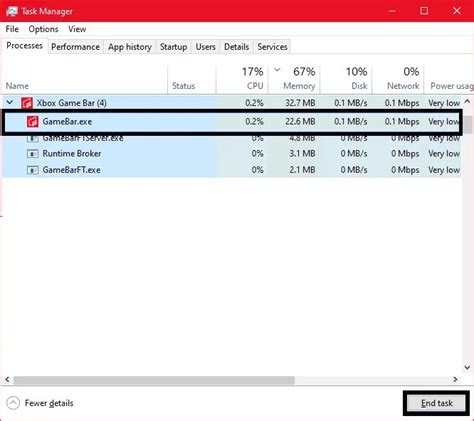This screenshot has height=421, width=474.
Task: Click the End task button
Action: coord(436,403)
